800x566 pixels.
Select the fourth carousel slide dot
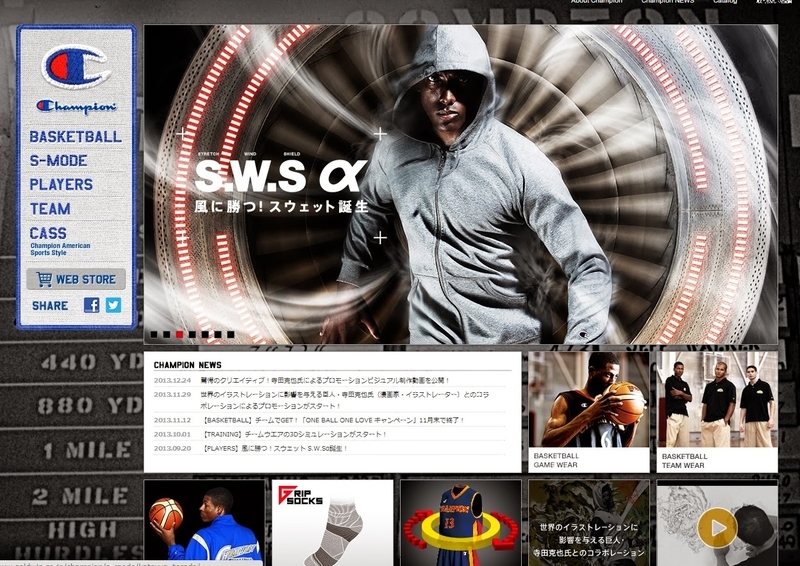(192, 335)
